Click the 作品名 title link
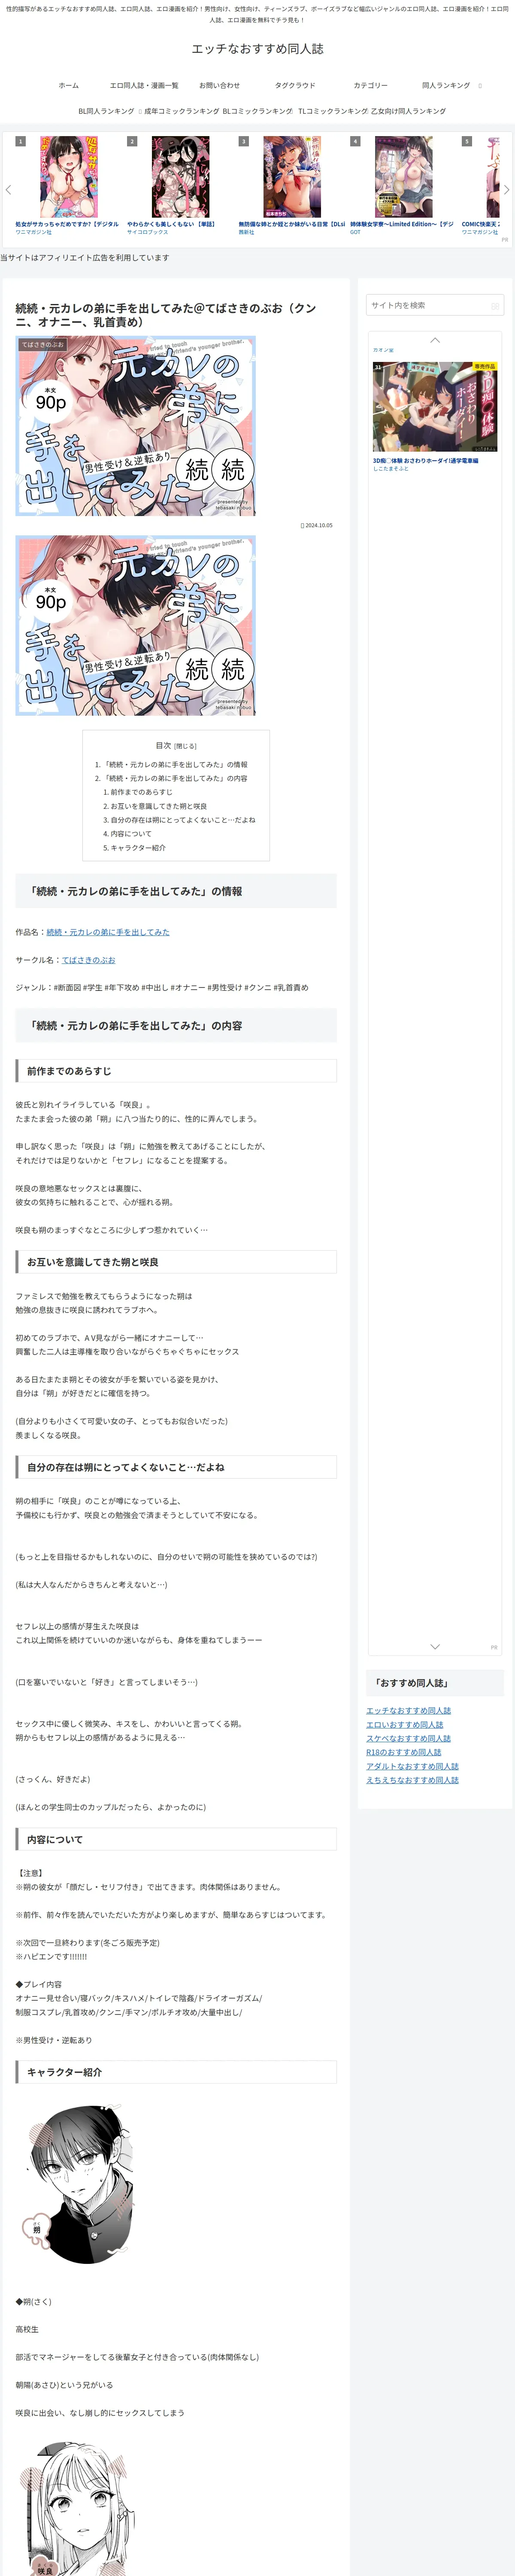Viewport: 515px width, 2576px height. coord(108,932)
